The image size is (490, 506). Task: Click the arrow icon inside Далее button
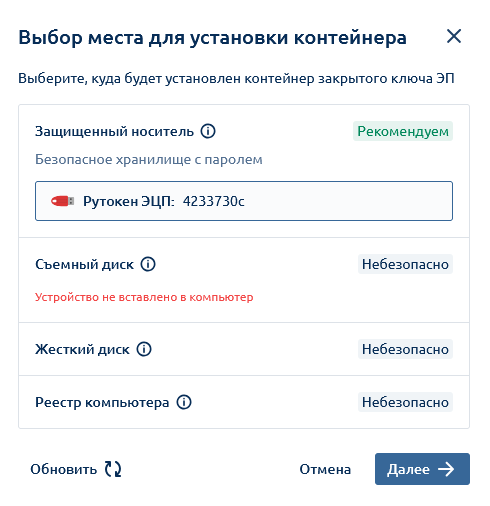[446, 469]
